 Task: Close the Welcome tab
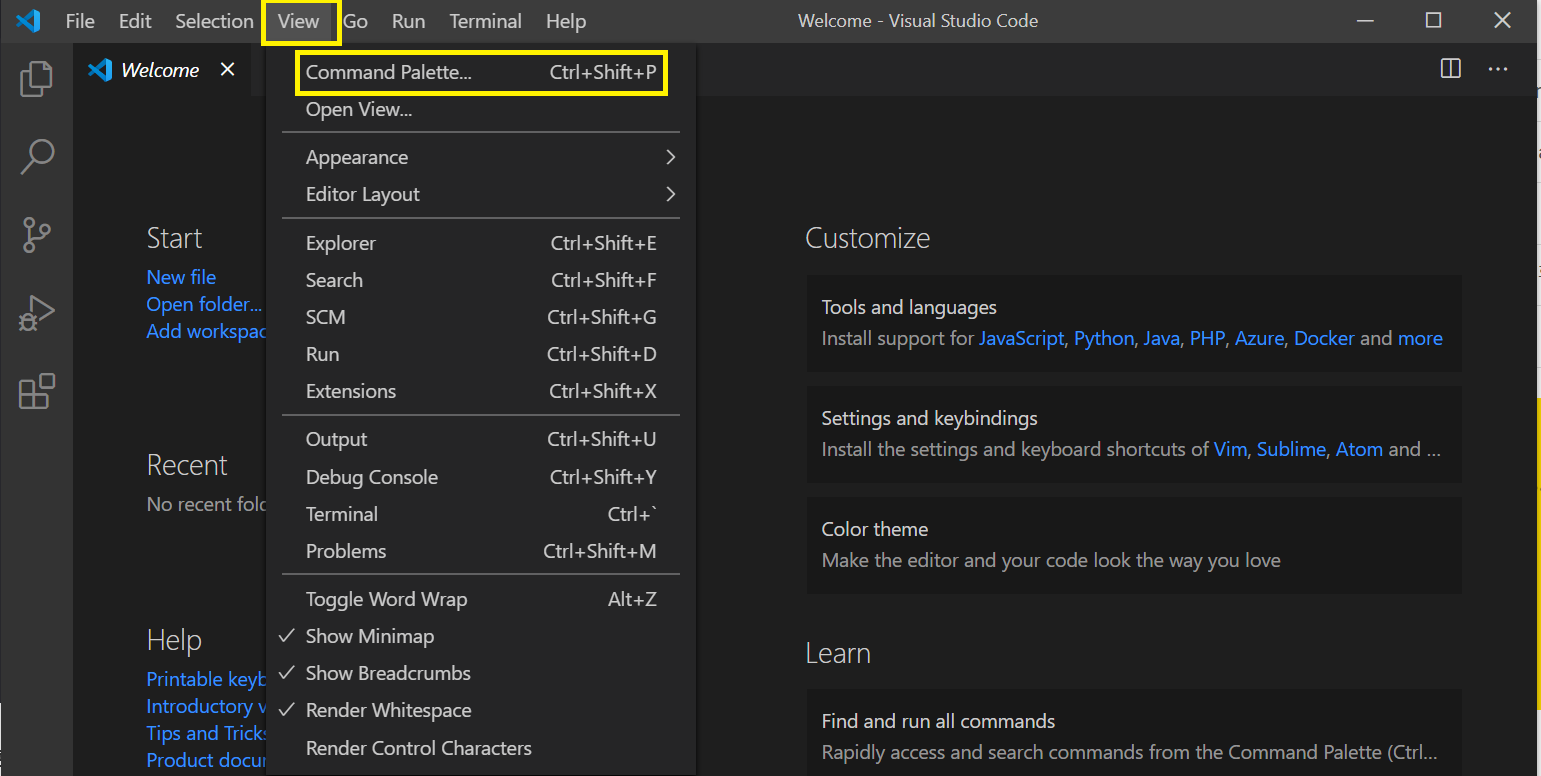coord(228,69)
